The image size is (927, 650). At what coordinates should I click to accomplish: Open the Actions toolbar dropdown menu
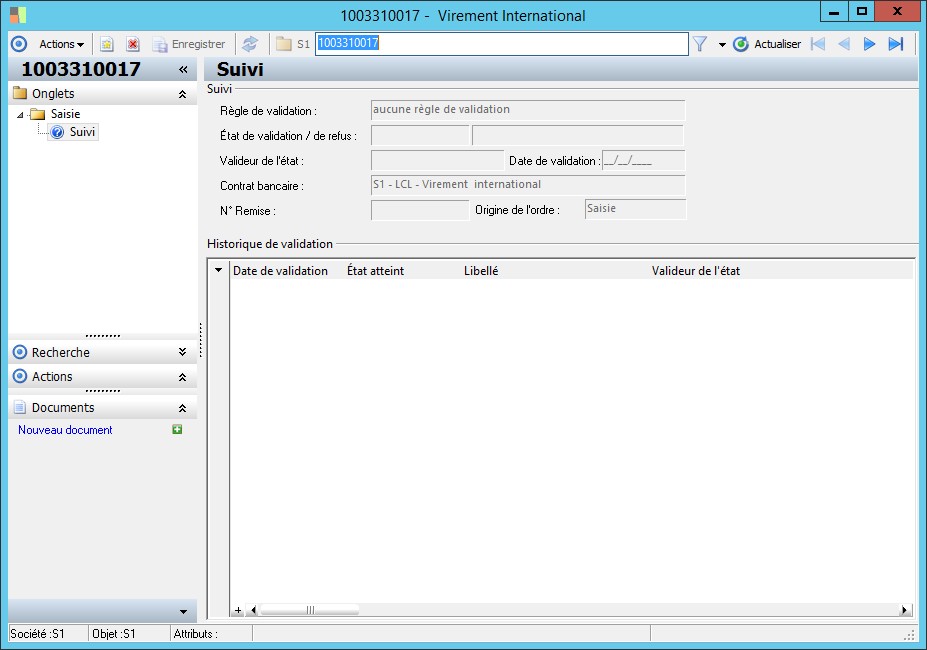point(61,44)
